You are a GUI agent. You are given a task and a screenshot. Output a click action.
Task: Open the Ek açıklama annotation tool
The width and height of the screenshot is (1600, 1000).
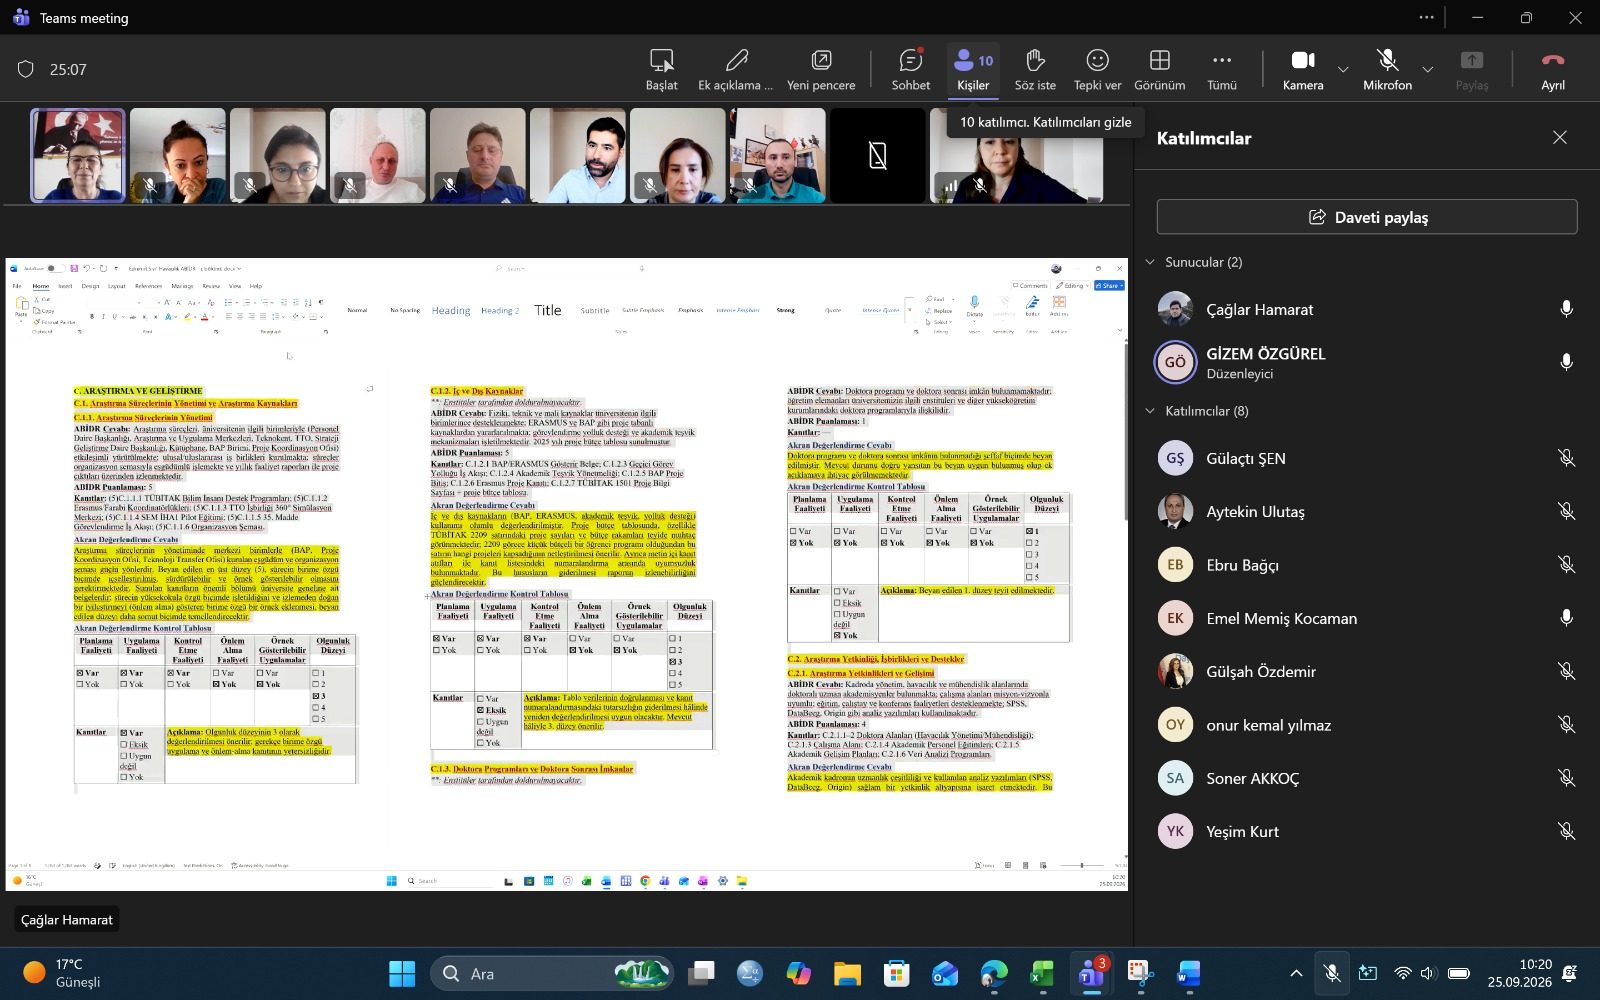coord(735,70)
